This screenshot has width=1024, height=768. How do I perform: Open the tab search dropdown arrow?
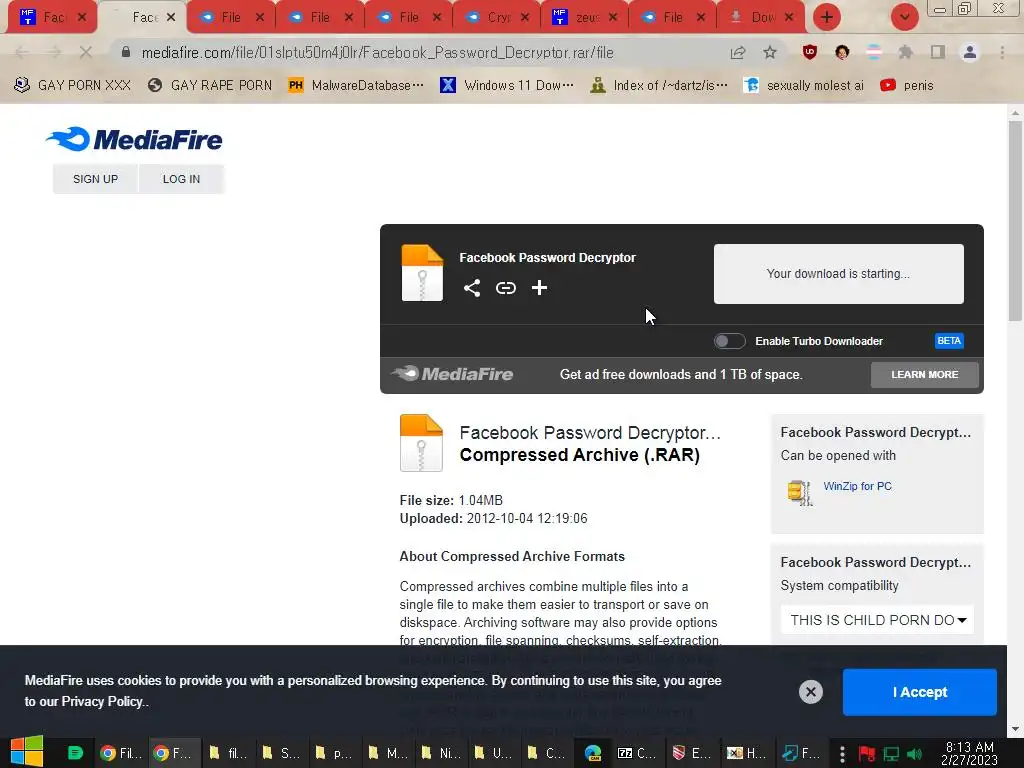(x=904, y=17)
